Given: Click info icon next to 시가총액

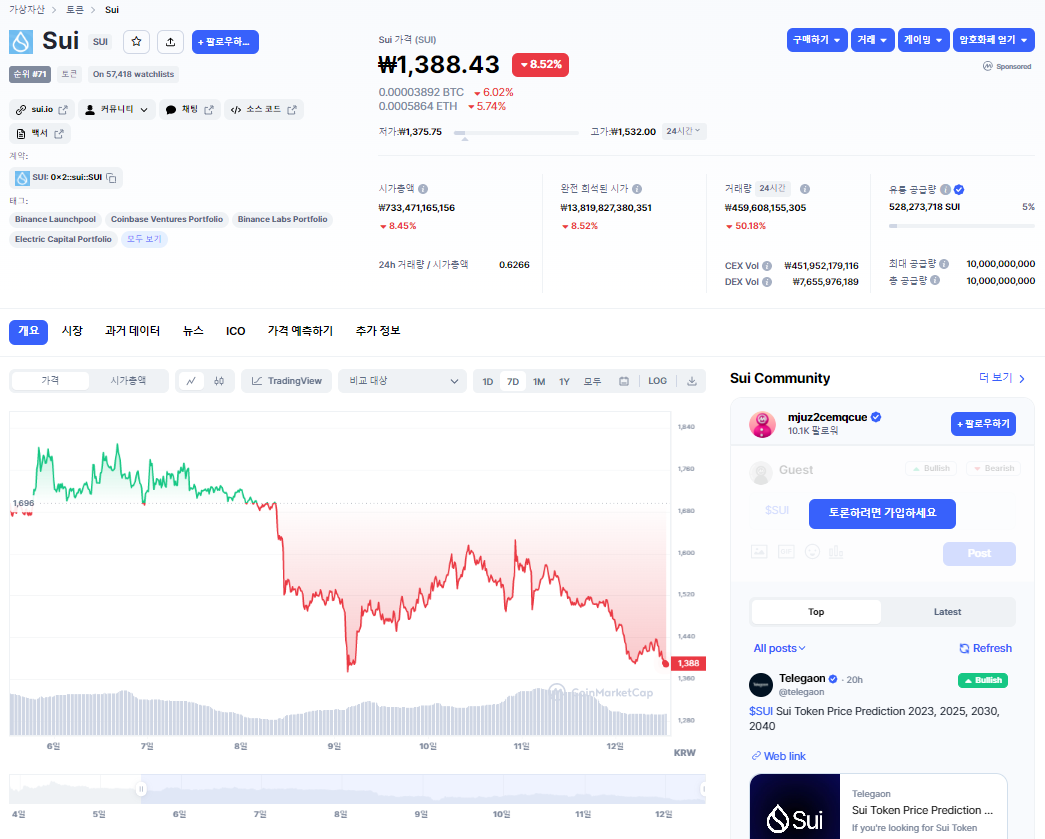Looking at the screenshot, I should coord(423,189).
